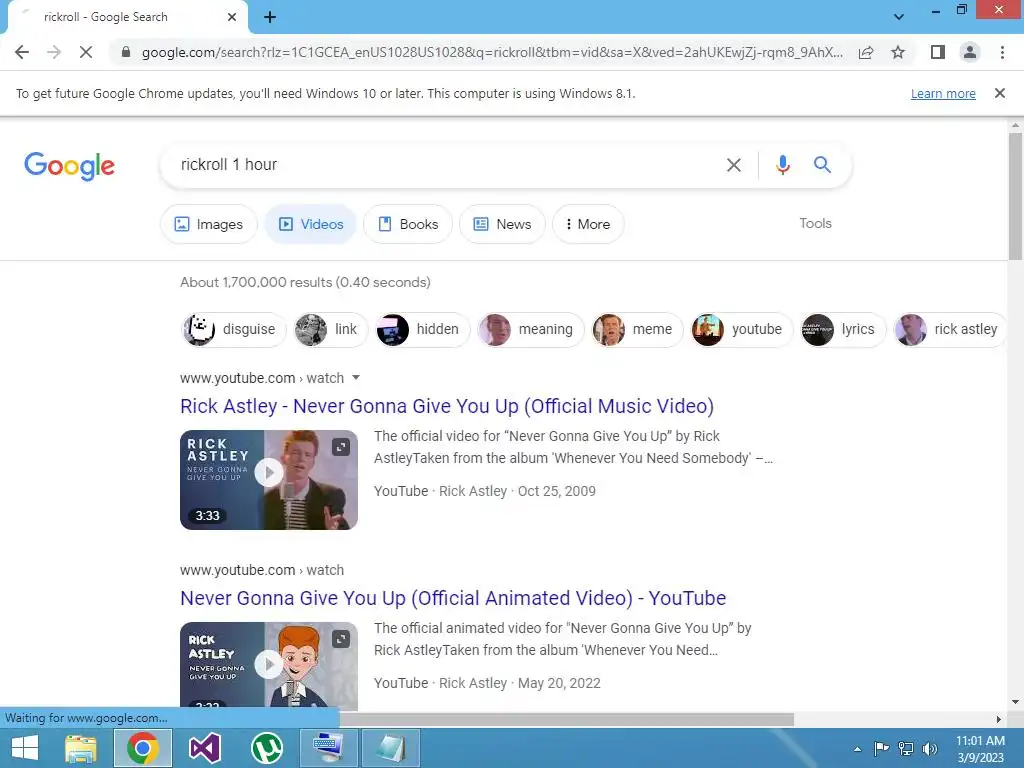Close the rickroll Google Search tab
The height and width of the screenshot is (768, 1024).
232,17
